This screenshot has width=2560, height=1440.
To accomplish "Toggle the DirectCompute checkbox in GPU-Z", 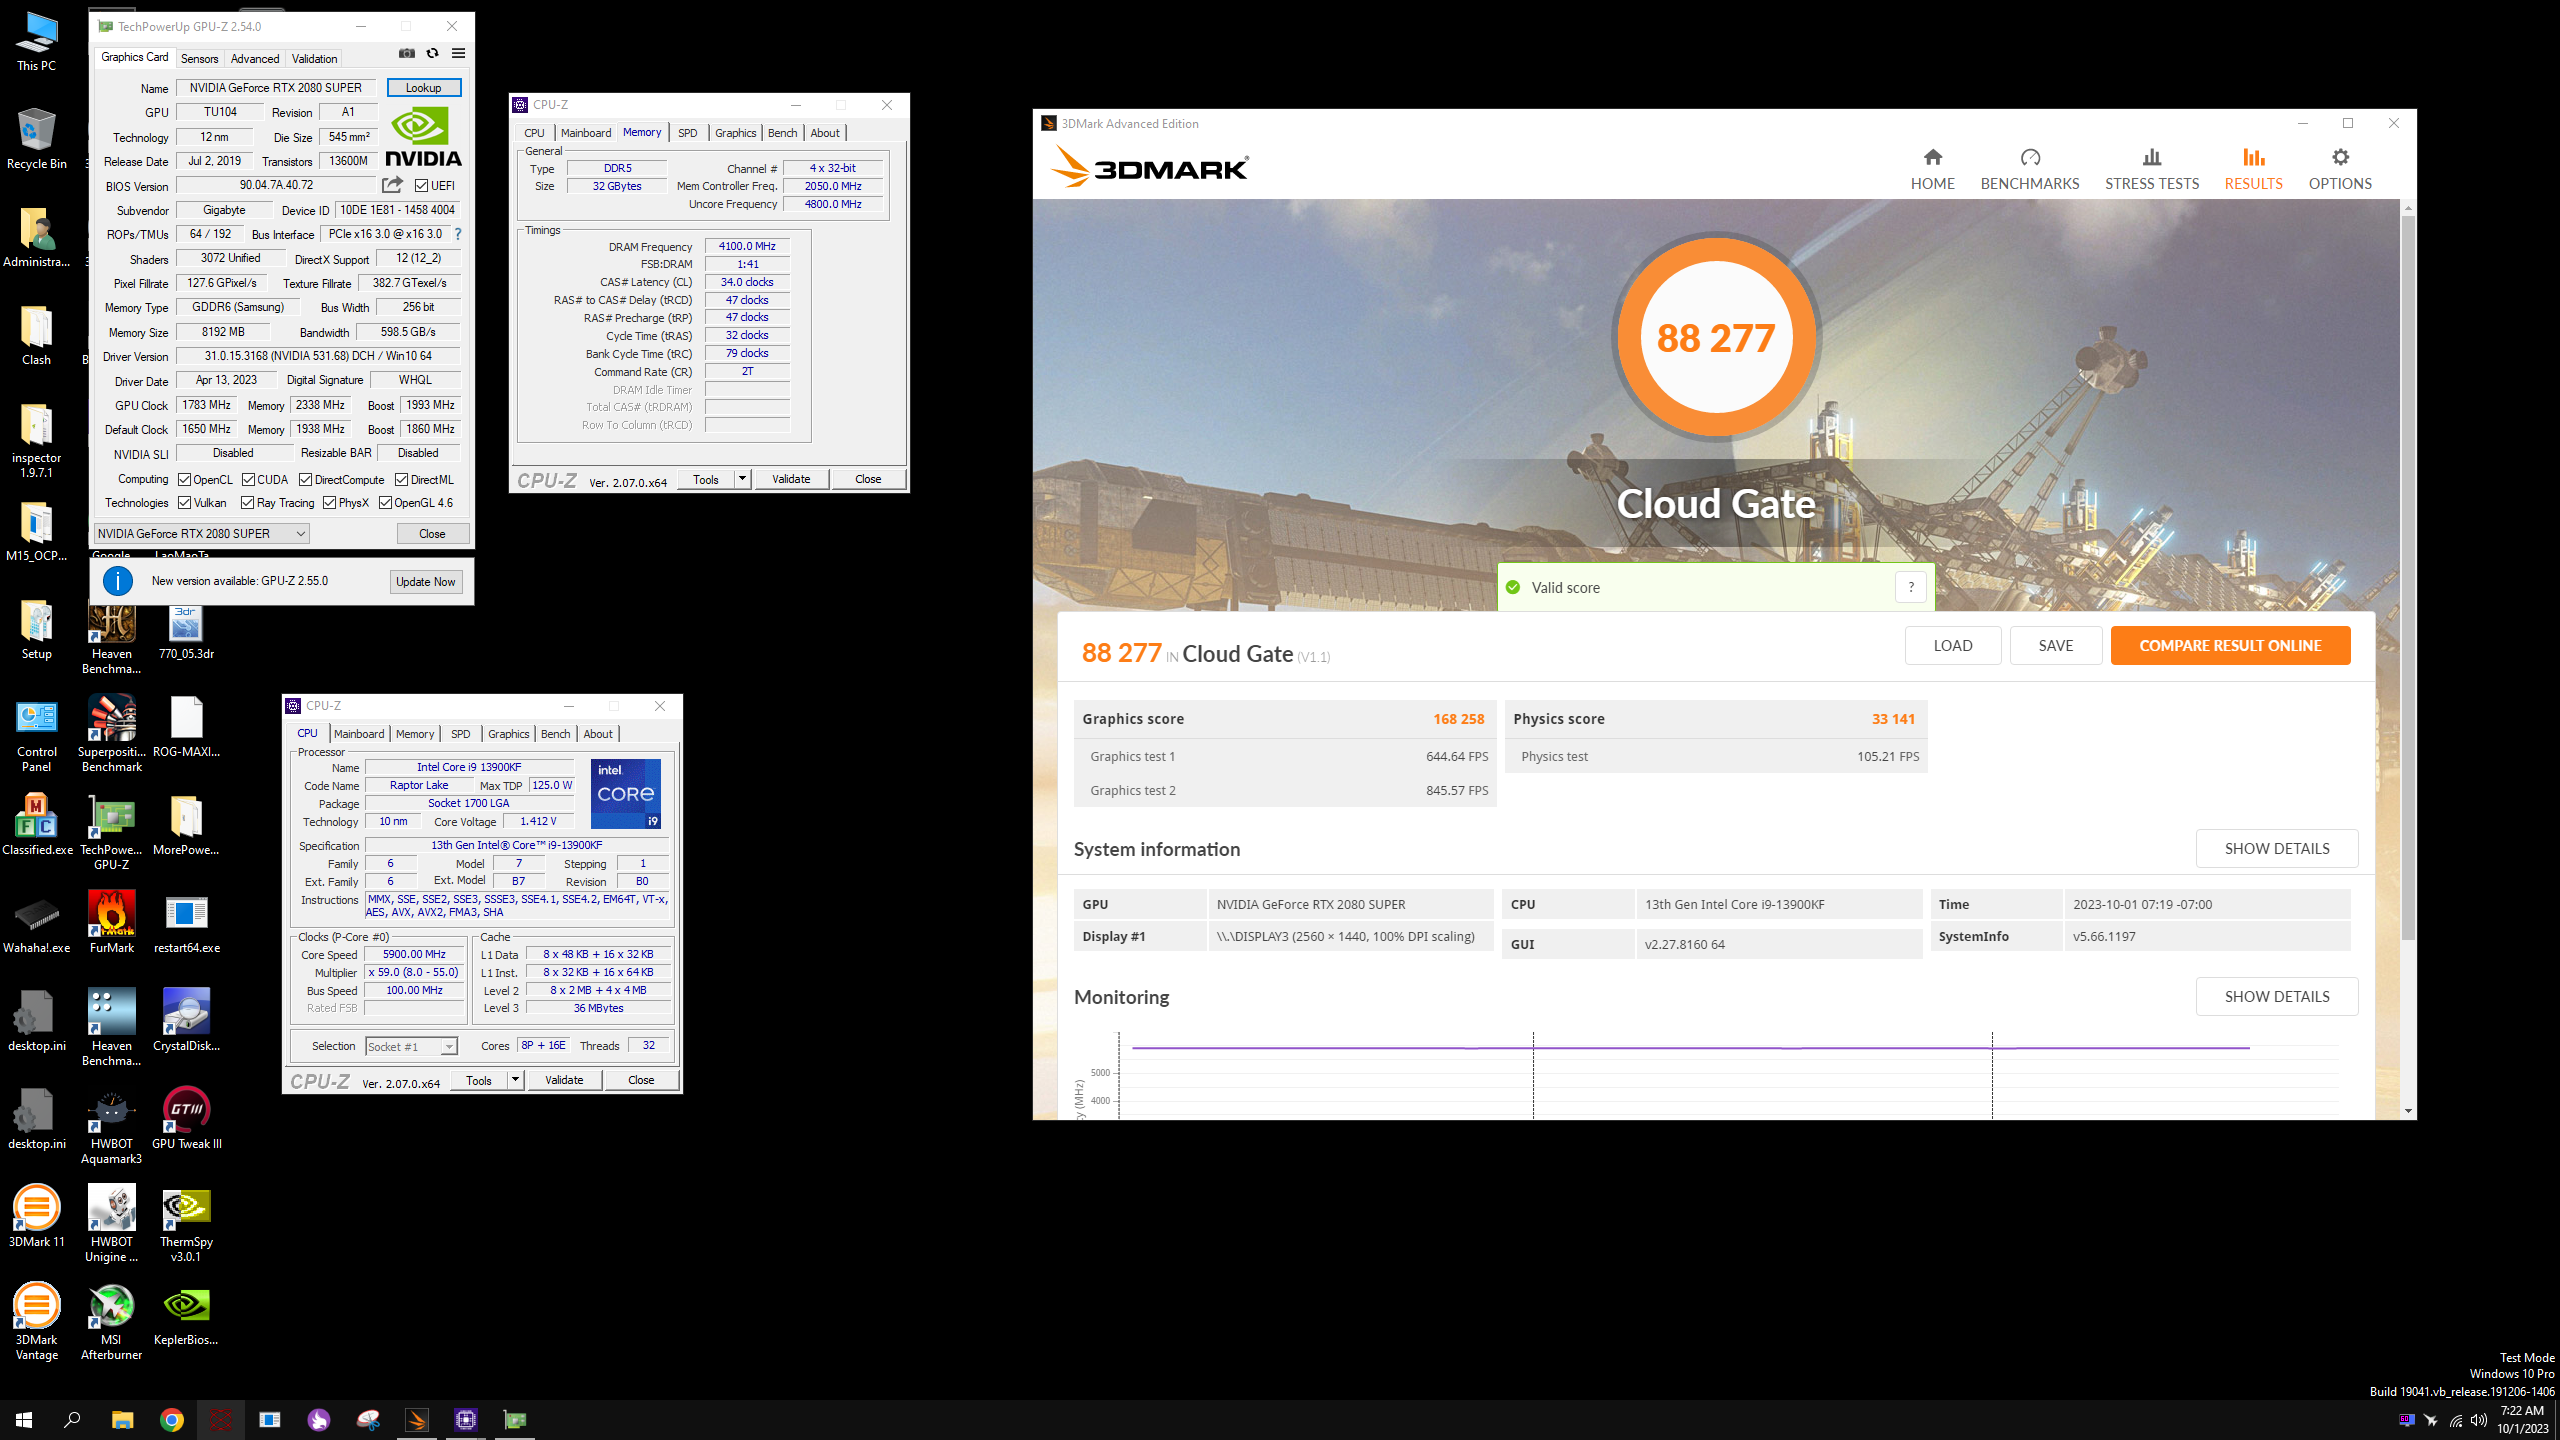I will tap(306, 480).
